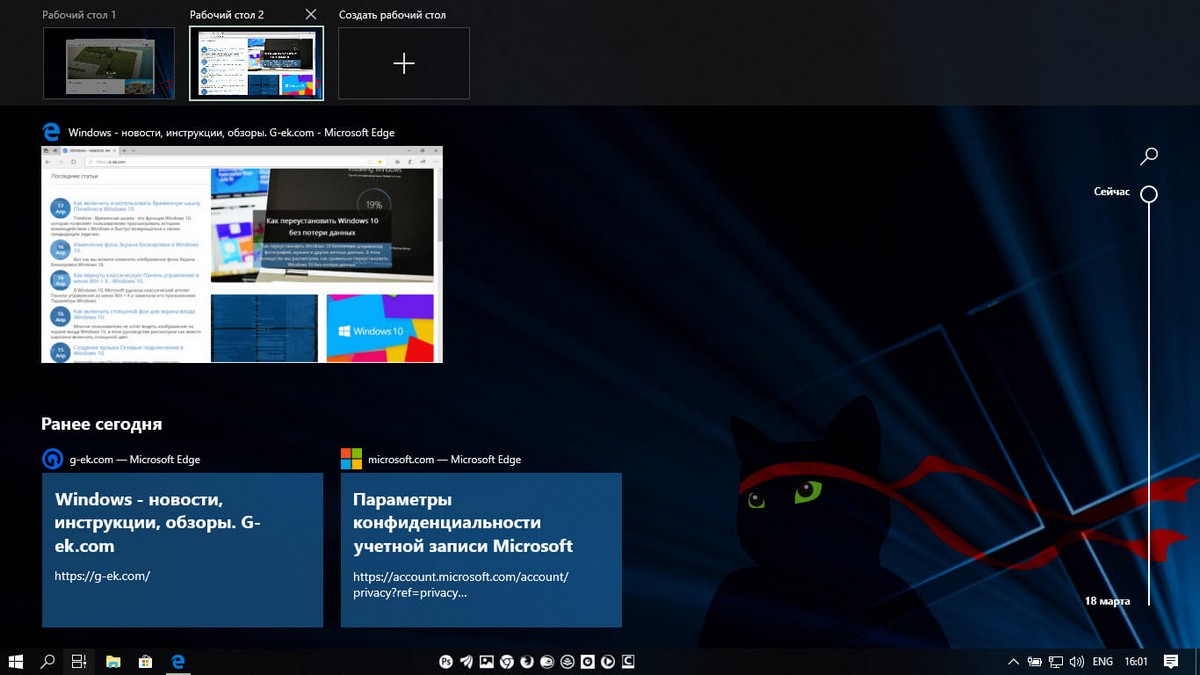The width and height of the screenshot is (1200, 675).
Task: Open the Microsoft Edge window preview
Action: 242,254
